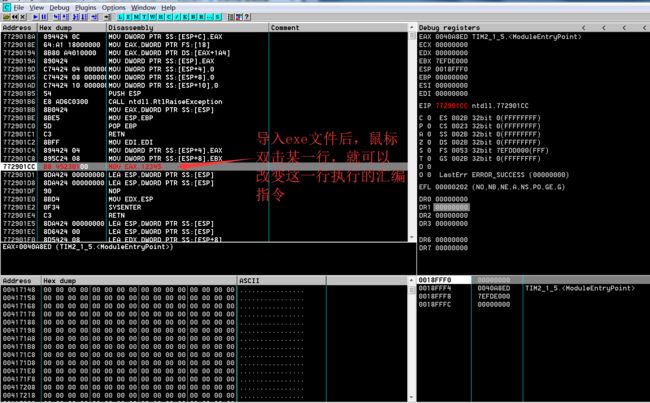This screenshot has width=650, height=403.
Task: Show Call stack via K button
Action: click(185, 17)
